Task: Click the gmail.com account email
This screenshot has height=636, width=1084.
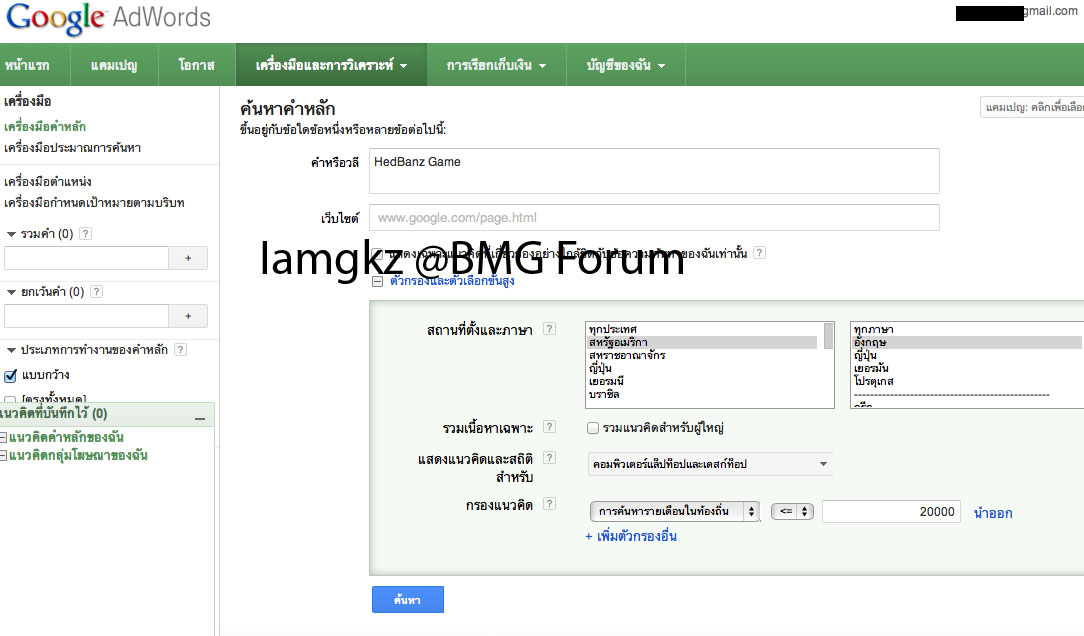Action: (1017, 12)
